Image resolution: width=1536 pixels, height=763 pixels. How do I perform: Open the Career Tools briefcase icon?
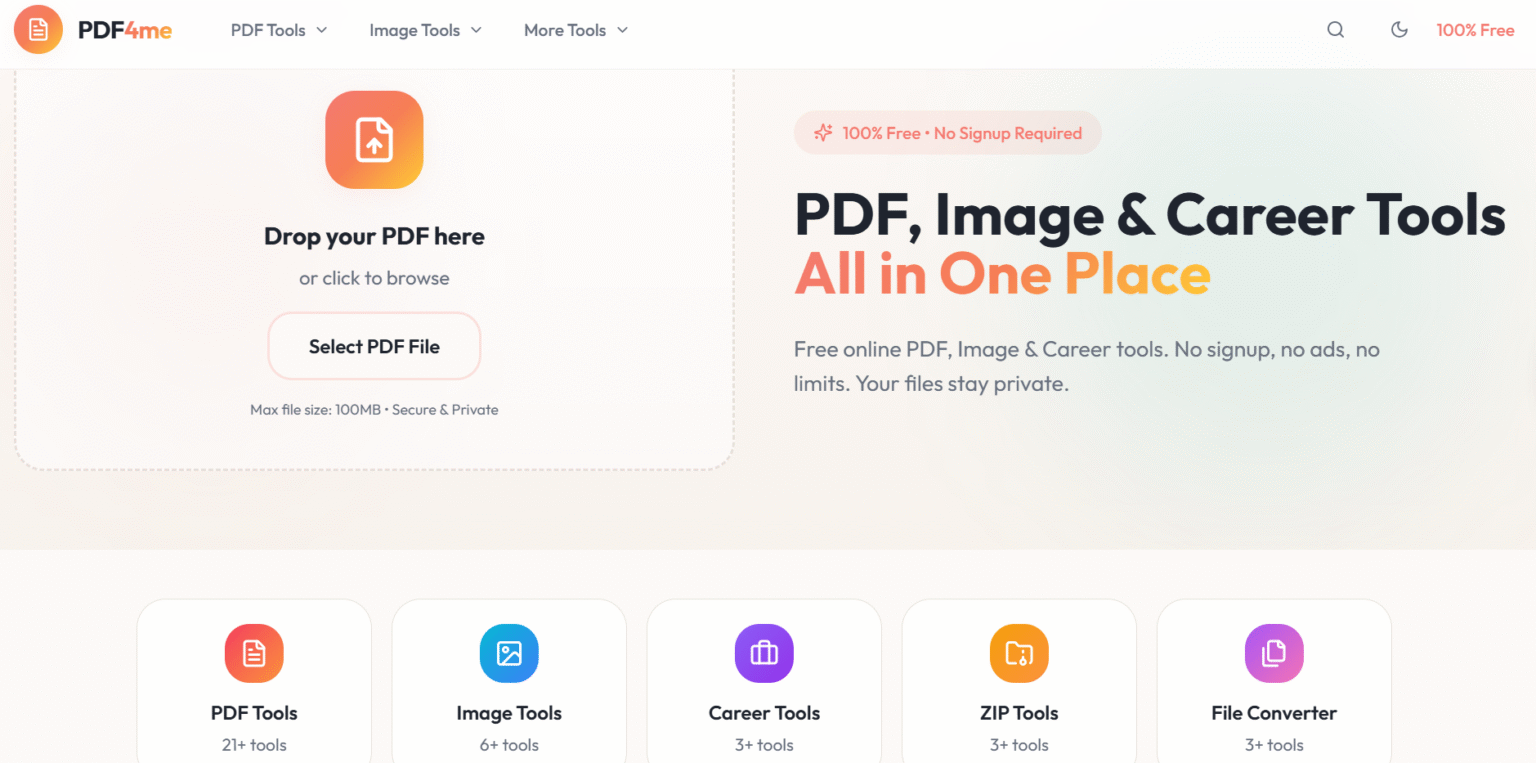click(x=763, y=653)
